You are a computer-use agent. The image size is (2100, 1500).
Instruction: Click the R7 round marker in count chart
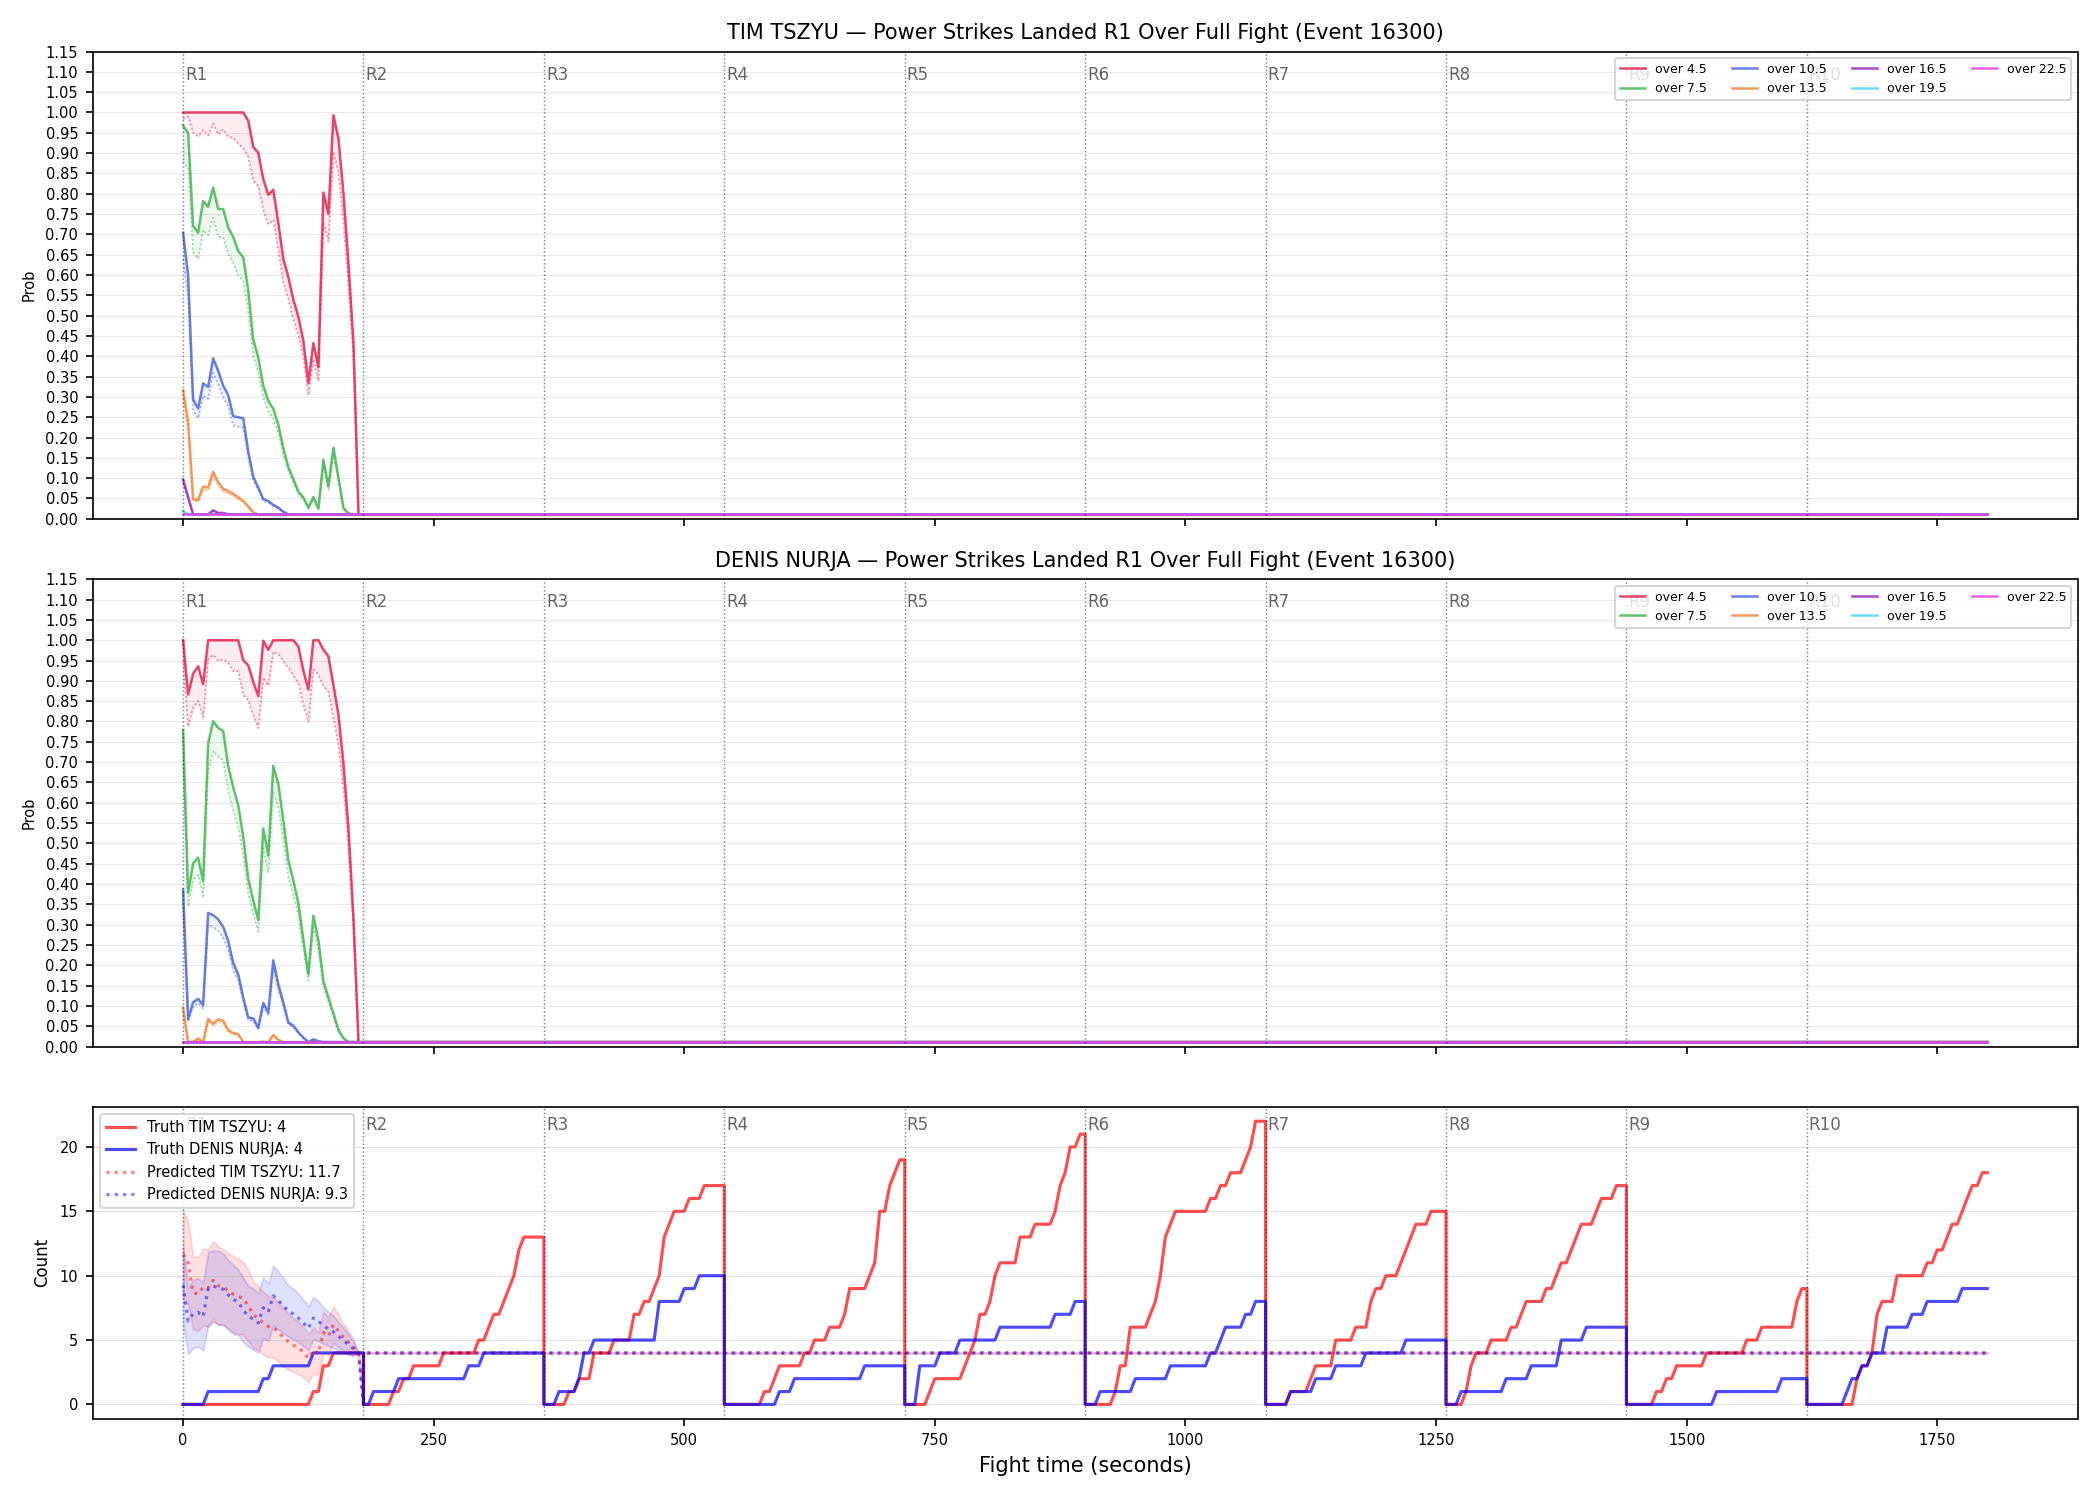point(1278,1124)
